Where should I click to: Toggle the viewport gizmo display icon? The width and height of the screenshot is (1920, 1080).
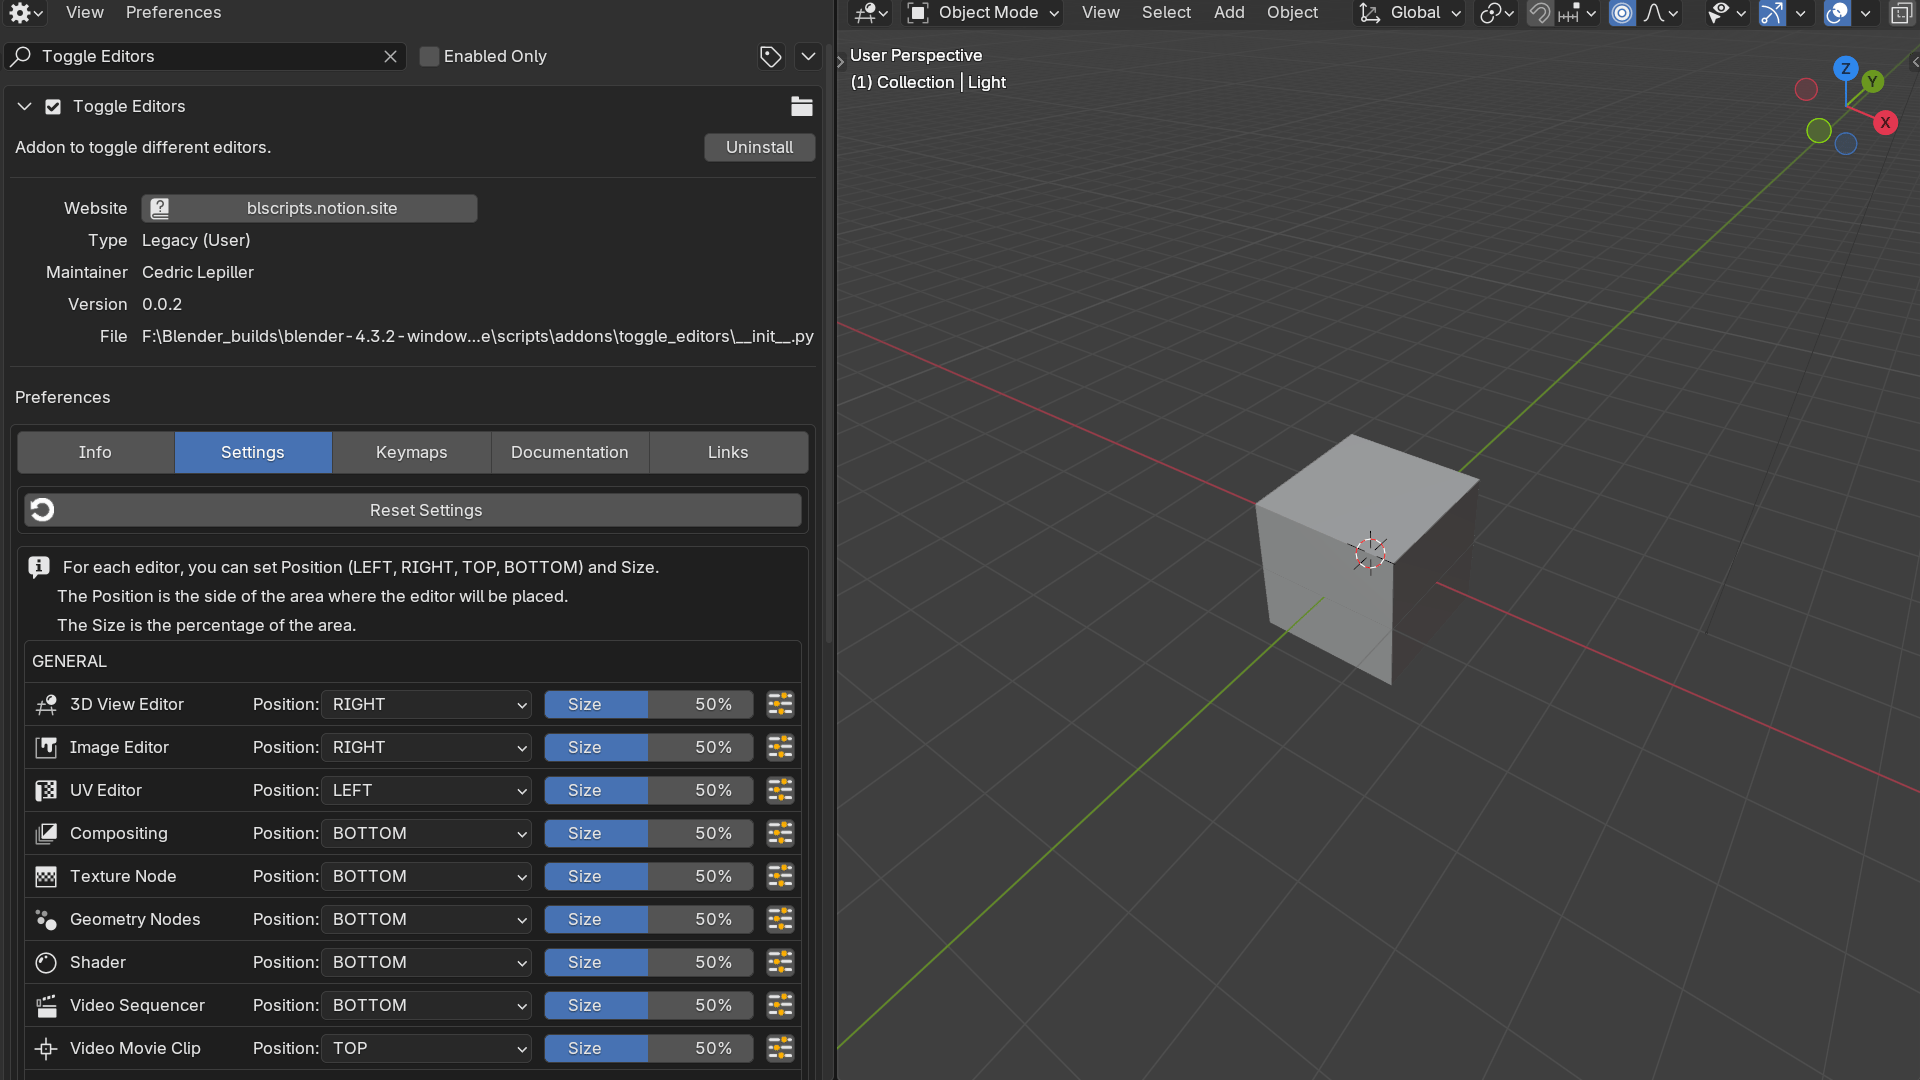(1772, 13)
